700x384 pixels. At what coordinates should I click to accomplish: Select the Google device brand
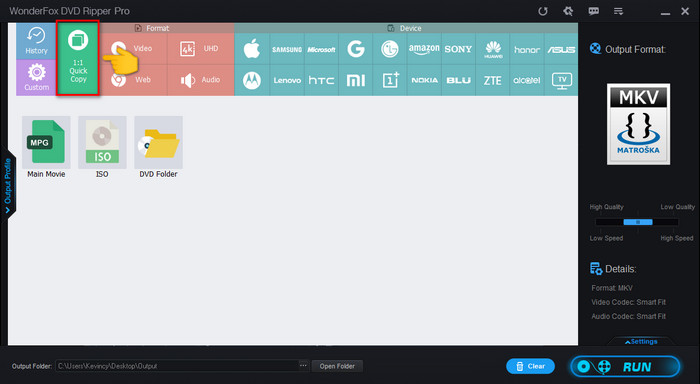click(x=356, y=49)
